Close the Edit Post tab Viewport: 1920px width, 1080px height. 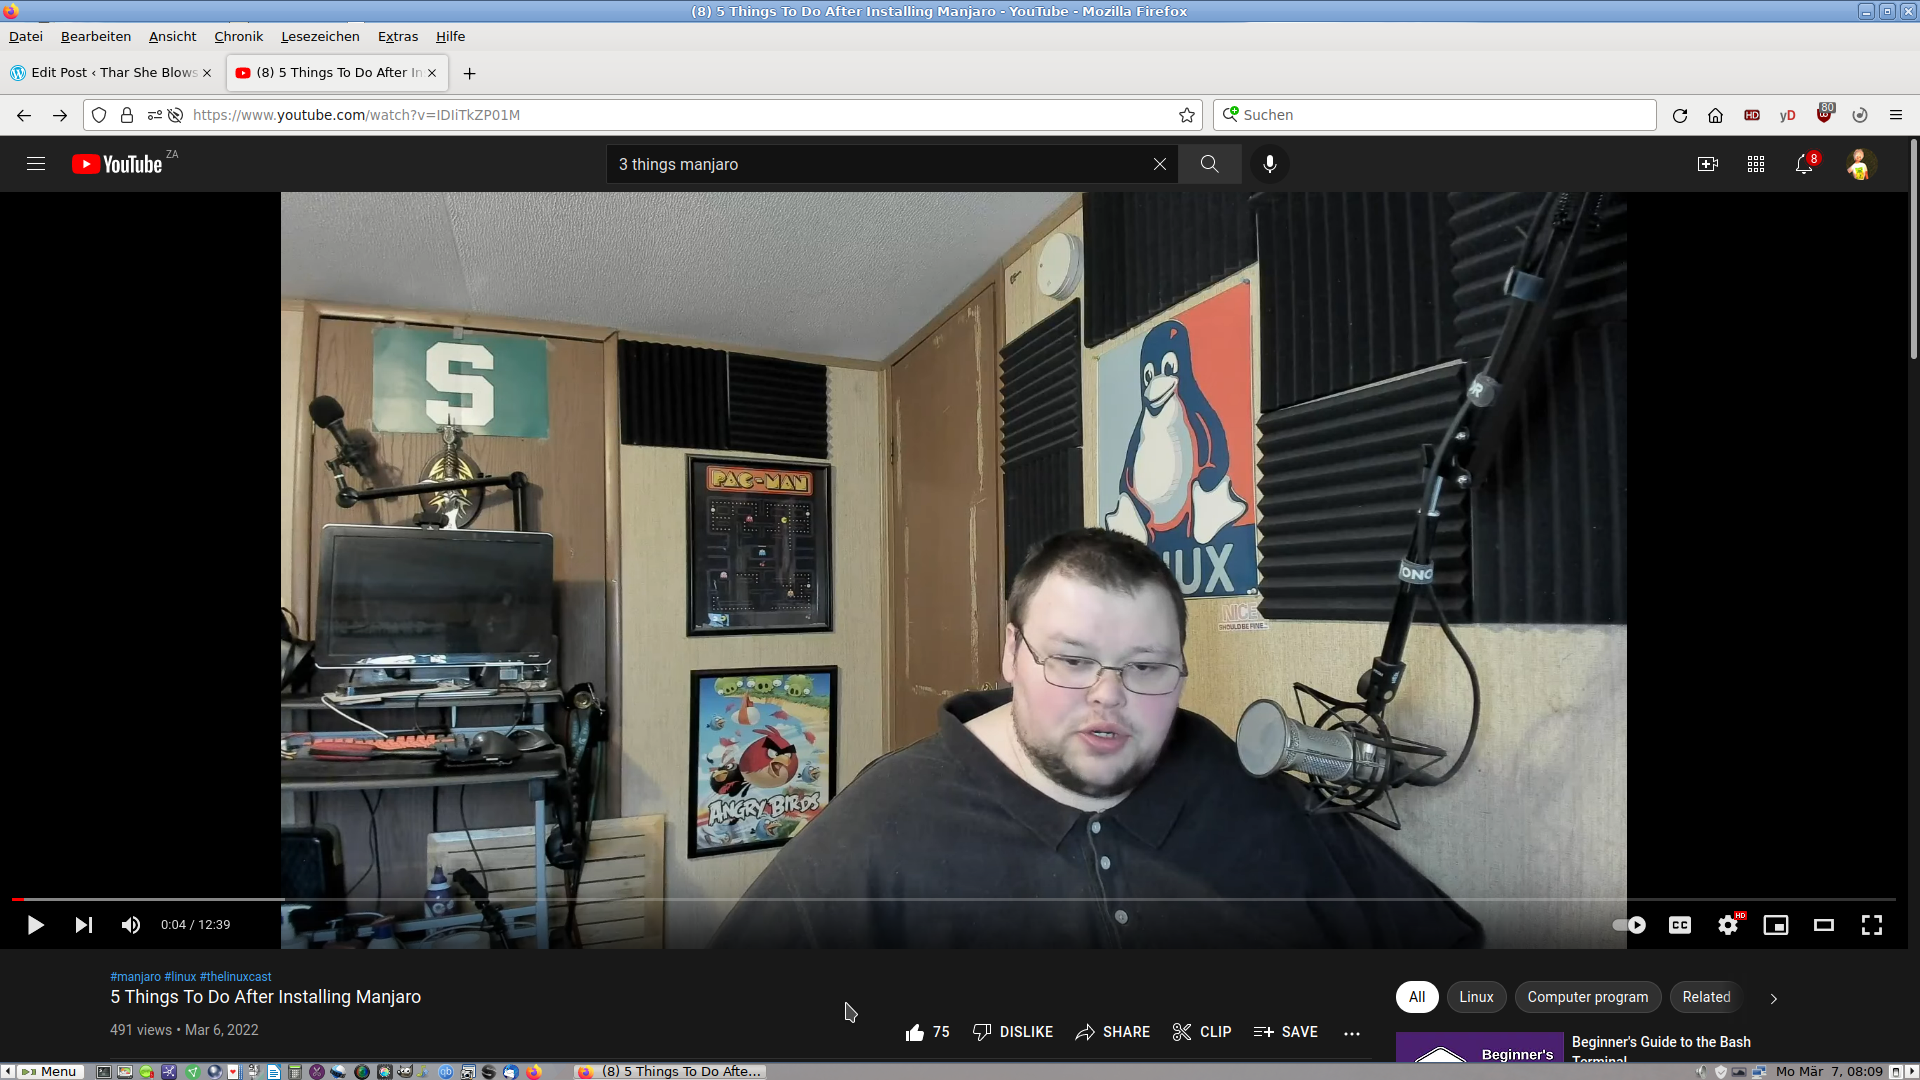207,73
